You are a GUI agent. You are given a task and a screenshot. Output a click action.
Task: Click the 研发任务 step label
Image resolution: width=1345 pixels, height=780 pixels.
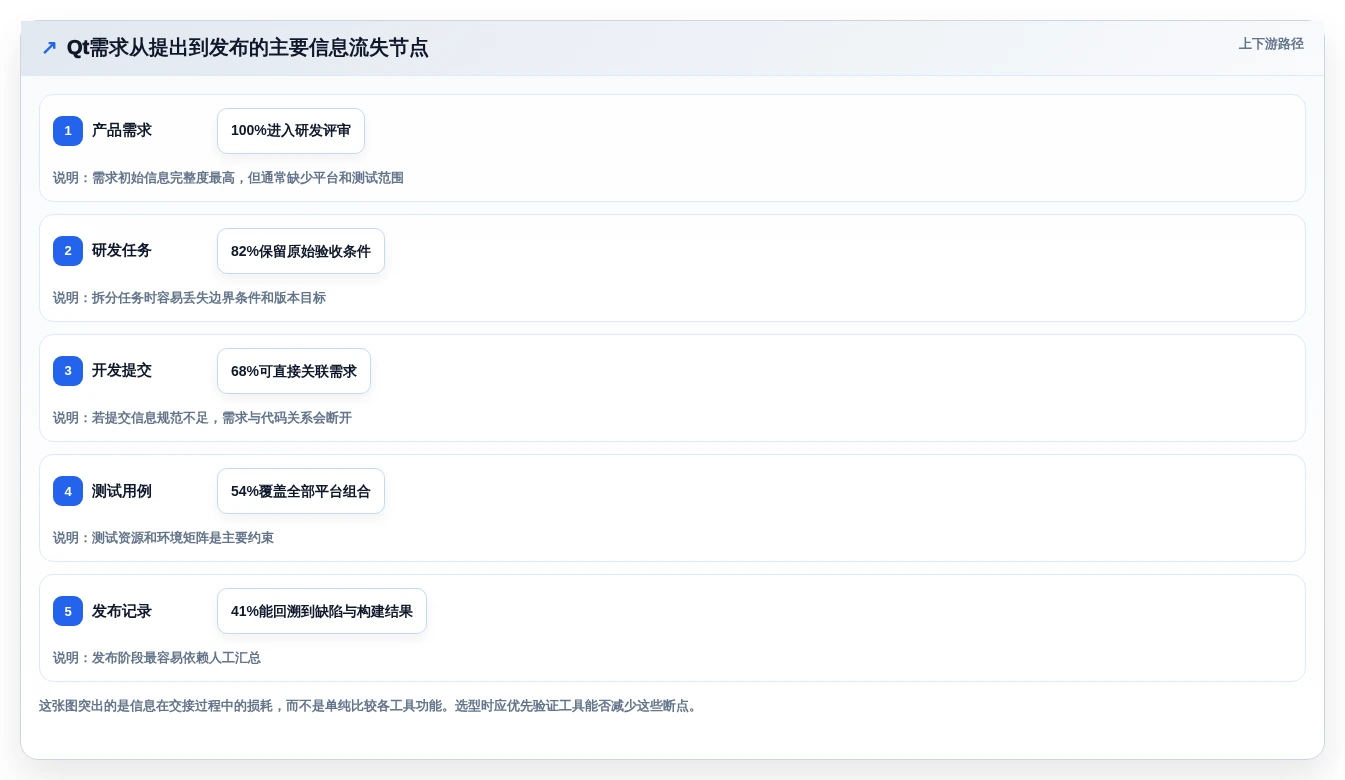coord(122,251)
